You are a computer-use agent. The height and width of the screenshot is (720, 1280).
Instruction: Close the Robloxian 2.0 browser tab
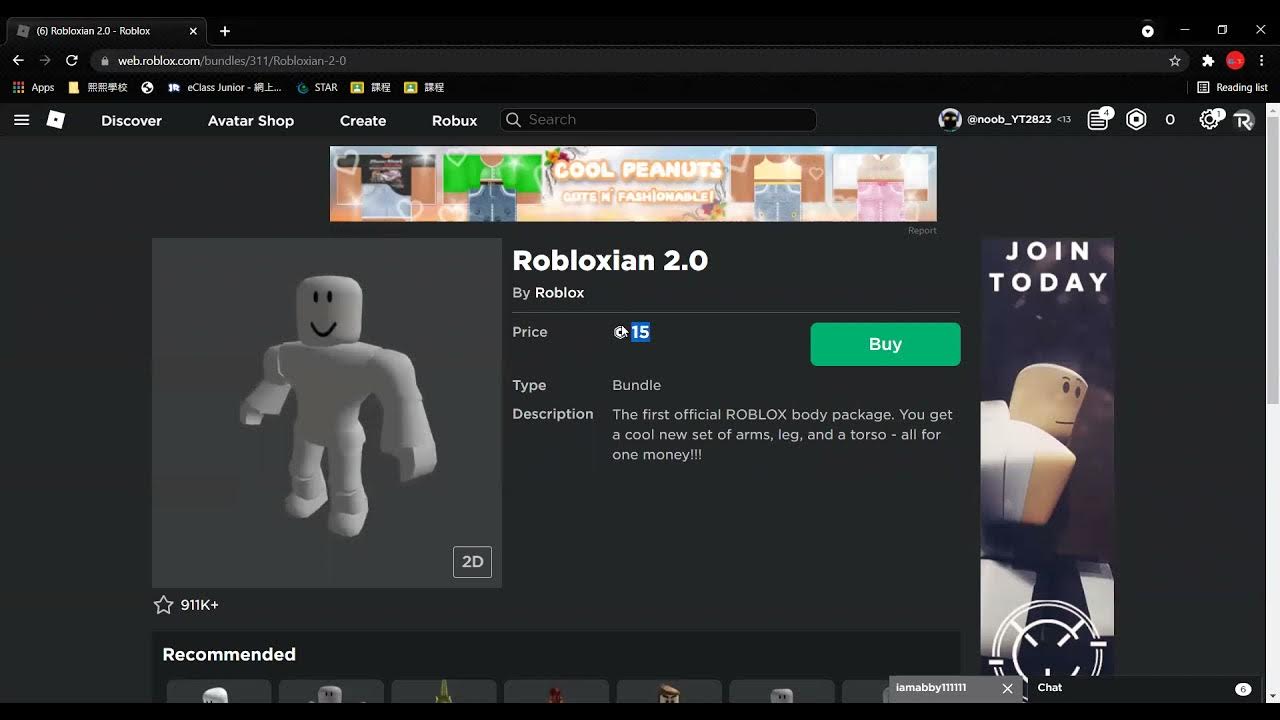(193, 31)
